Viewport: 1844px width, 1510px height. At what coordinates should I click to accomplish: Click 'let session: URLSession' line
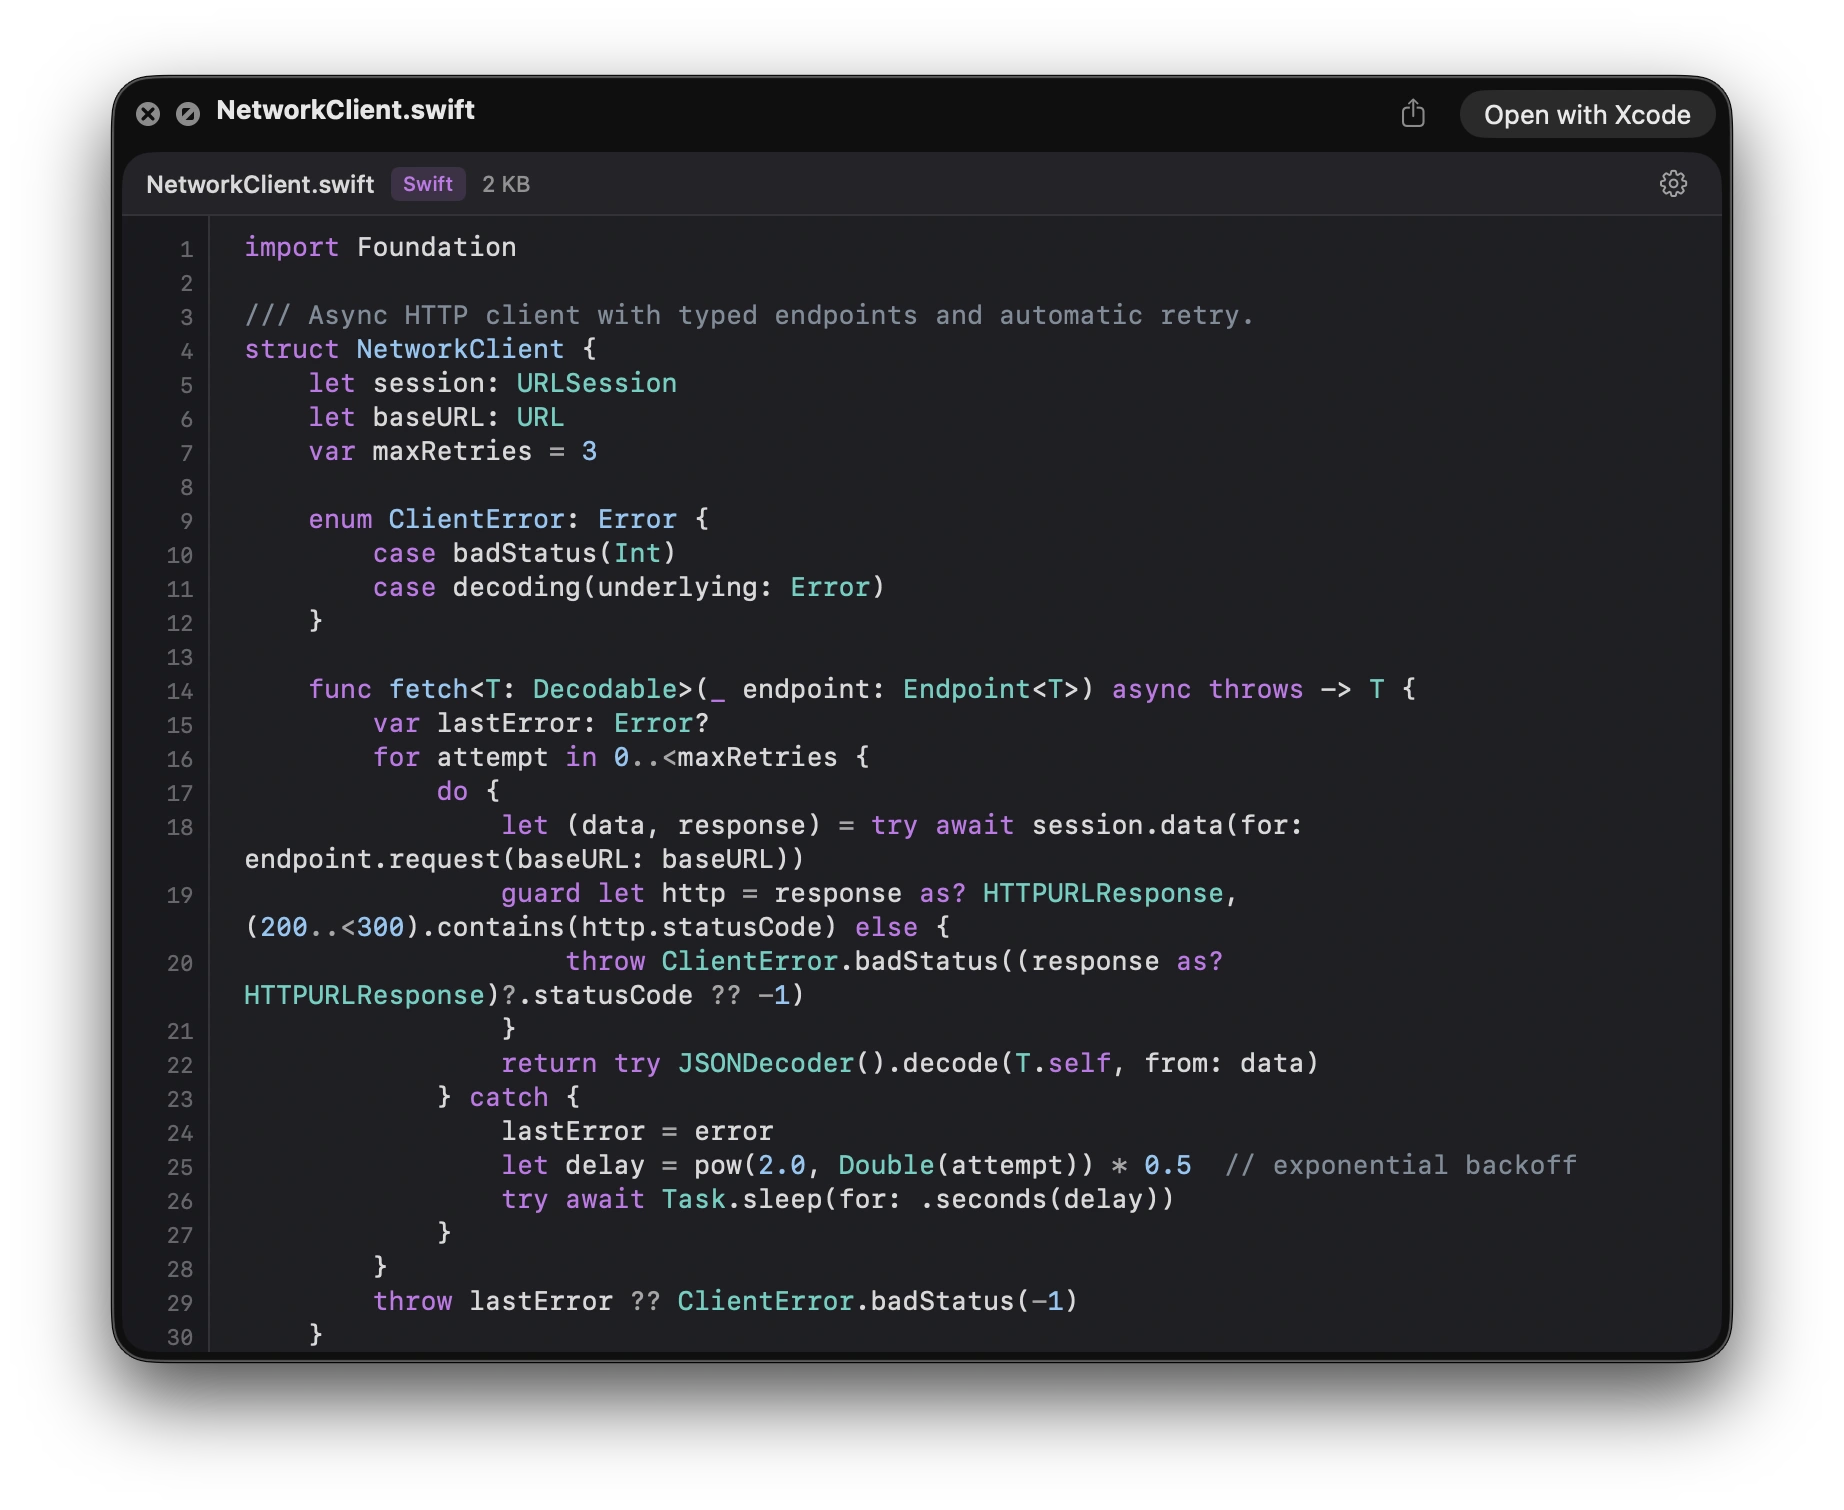[493, 383]
